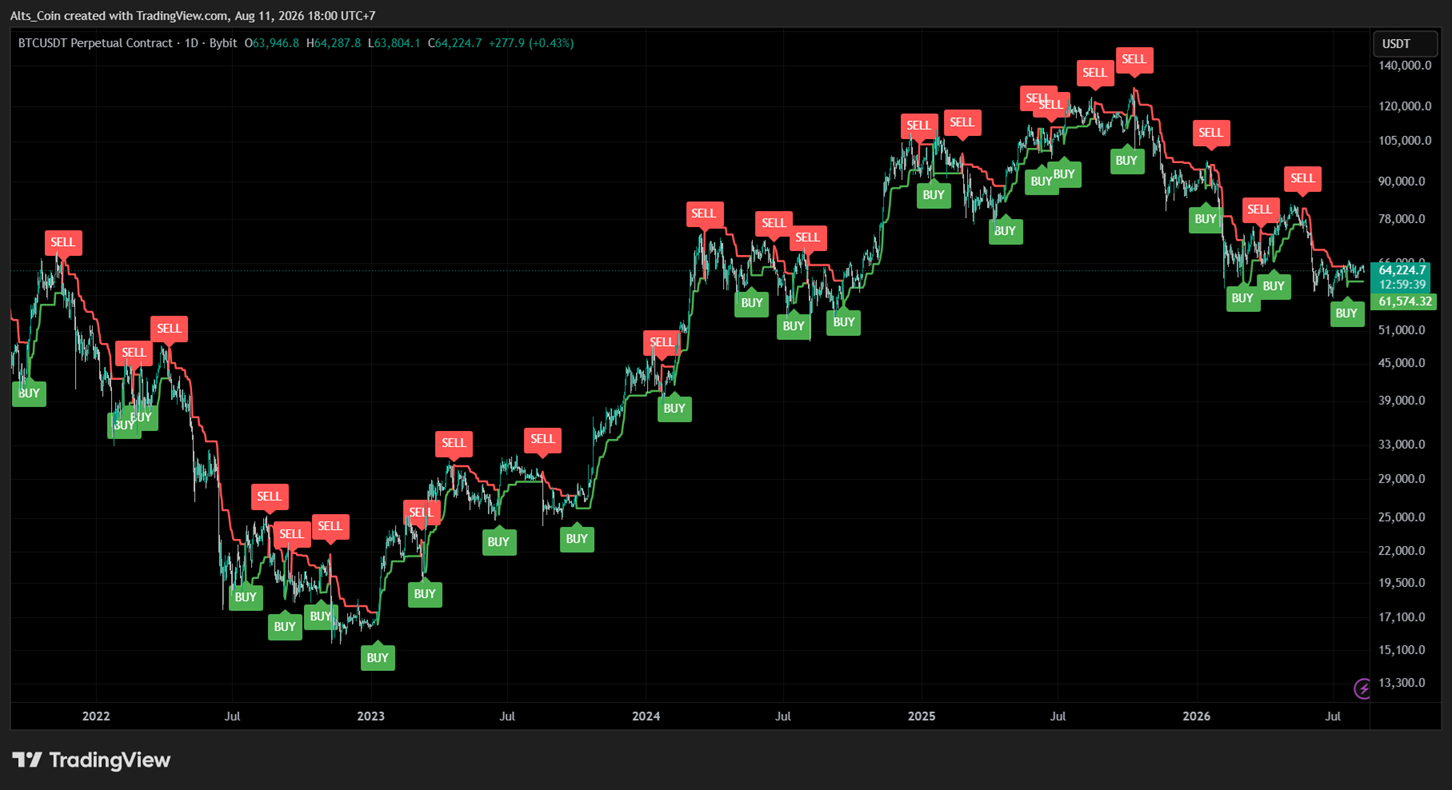
Task: Click the open value O63,946.8
Action: coord(272,43)
